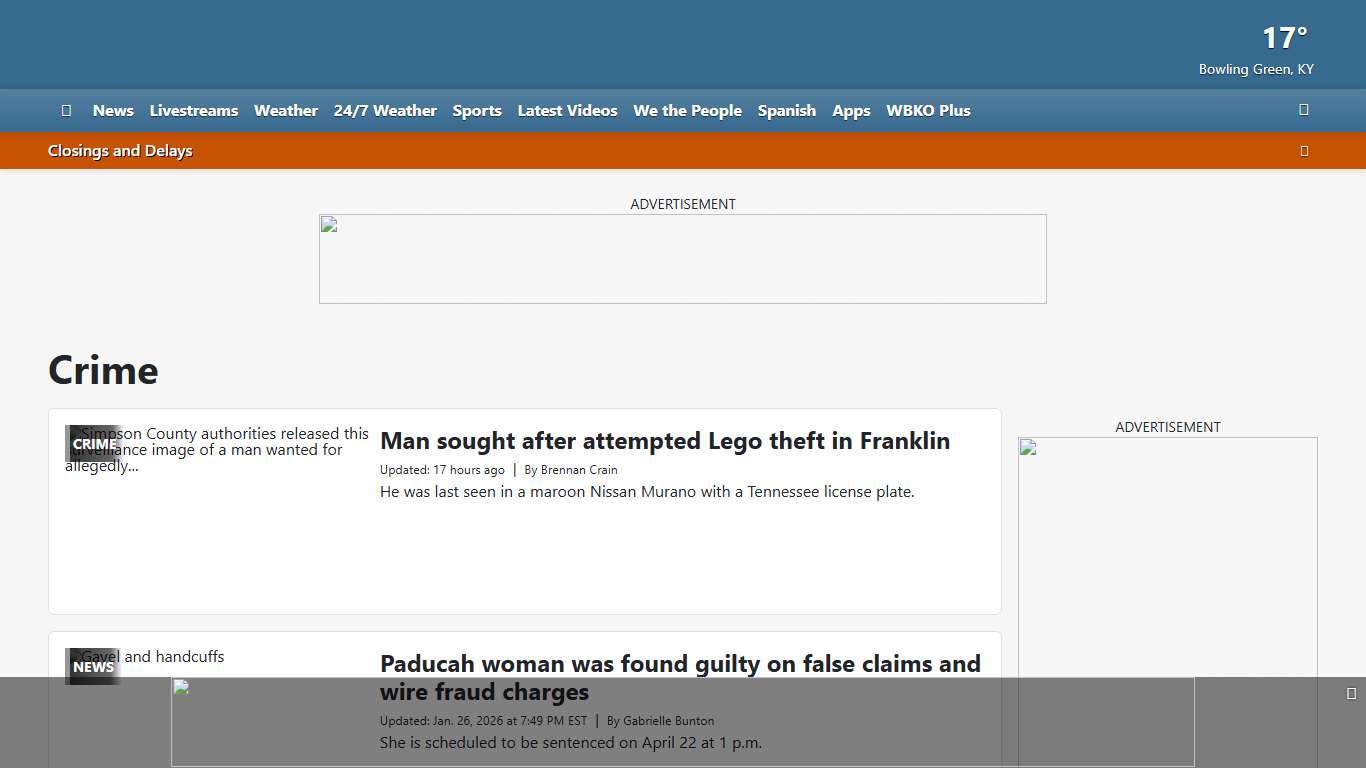Image resolution: width=1366 pixels, height=768 pixels.
Task: Open the Paducah woman wire fraud article
Action: point(680,664)
